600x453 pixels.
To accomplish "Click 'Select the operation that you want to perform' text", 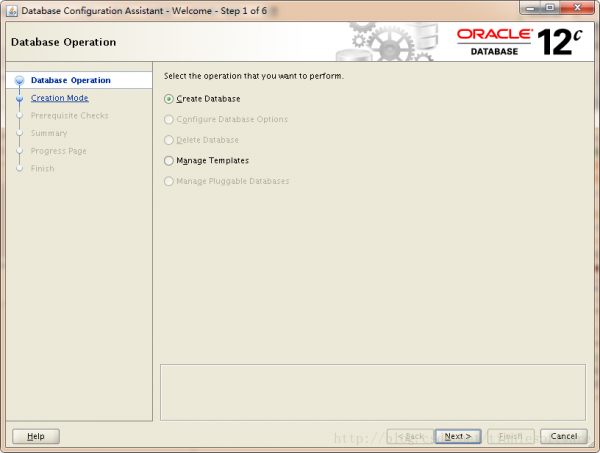I will 254,76.
